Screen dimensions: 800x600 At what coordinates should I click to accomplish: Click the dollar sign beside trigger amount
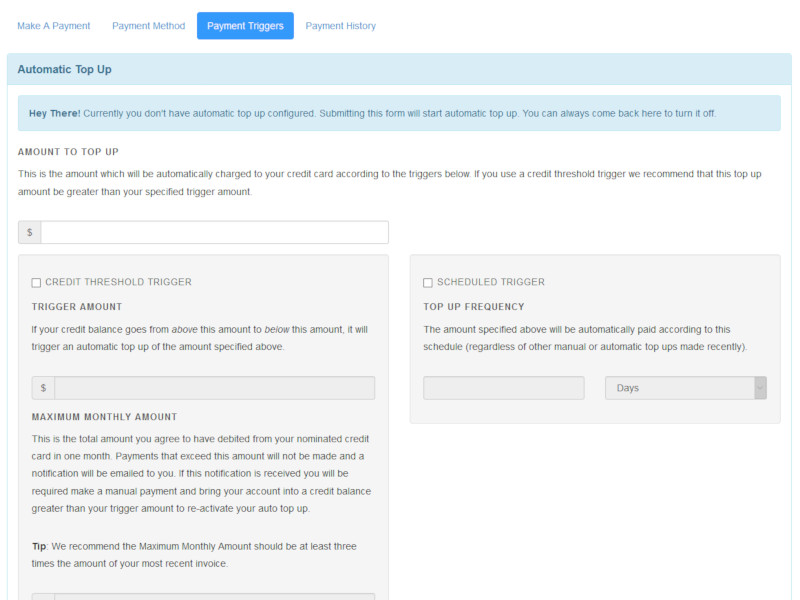point(43,388)
